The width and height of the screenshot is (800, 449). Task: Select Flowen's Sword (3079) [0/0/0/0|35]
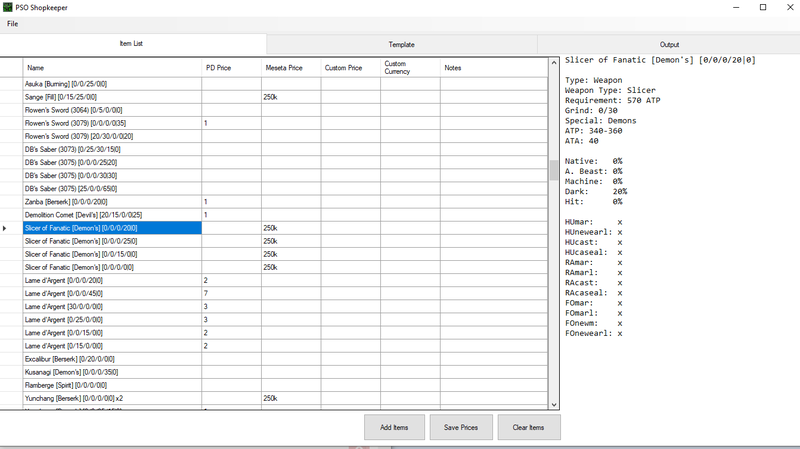tap(112, 123)
